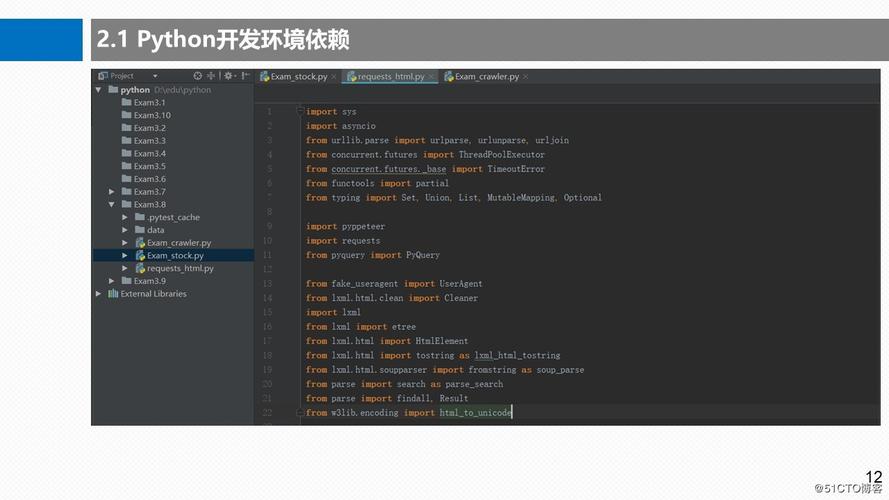This screenshot has height=500, width=889.
Task: Click the requests_html.py Python icon in tree
Action: [140, 268]
